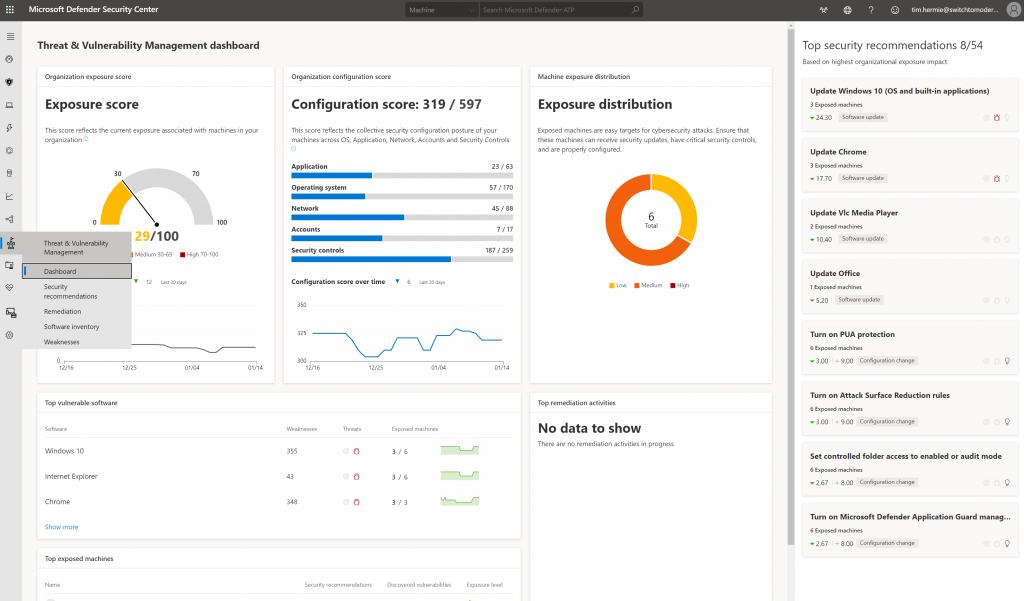Open the Turn on PUA protection recommendation
This screenshot has width=1024, height=601.
click(910, 348)
